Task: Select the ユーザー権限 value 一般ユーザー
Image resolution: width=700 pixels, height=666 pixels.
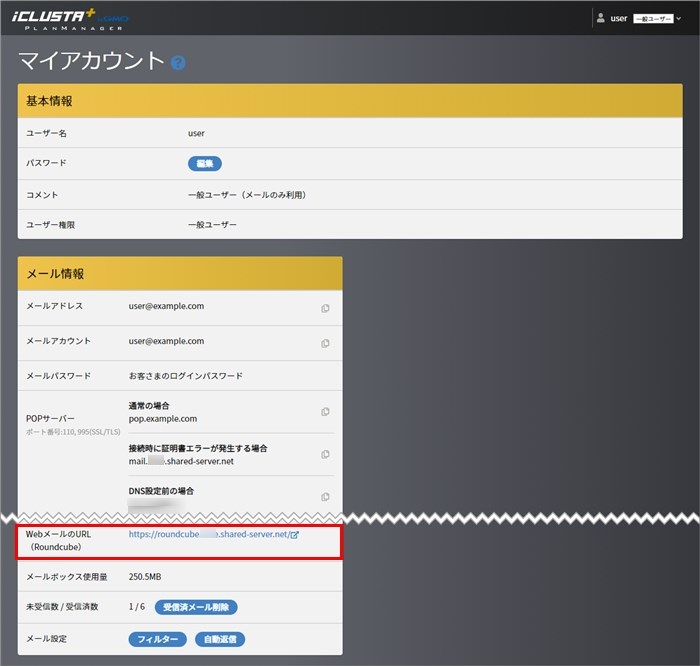Action: coord(212,225)
